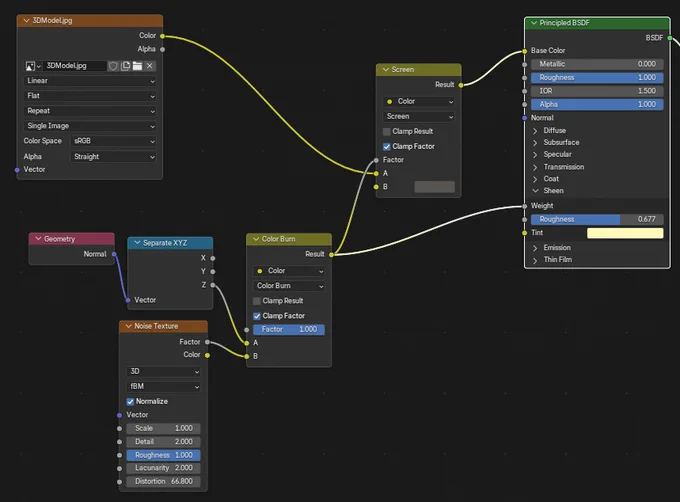Toggle Clamp Result in Color Burn node

tap(257, 301)
